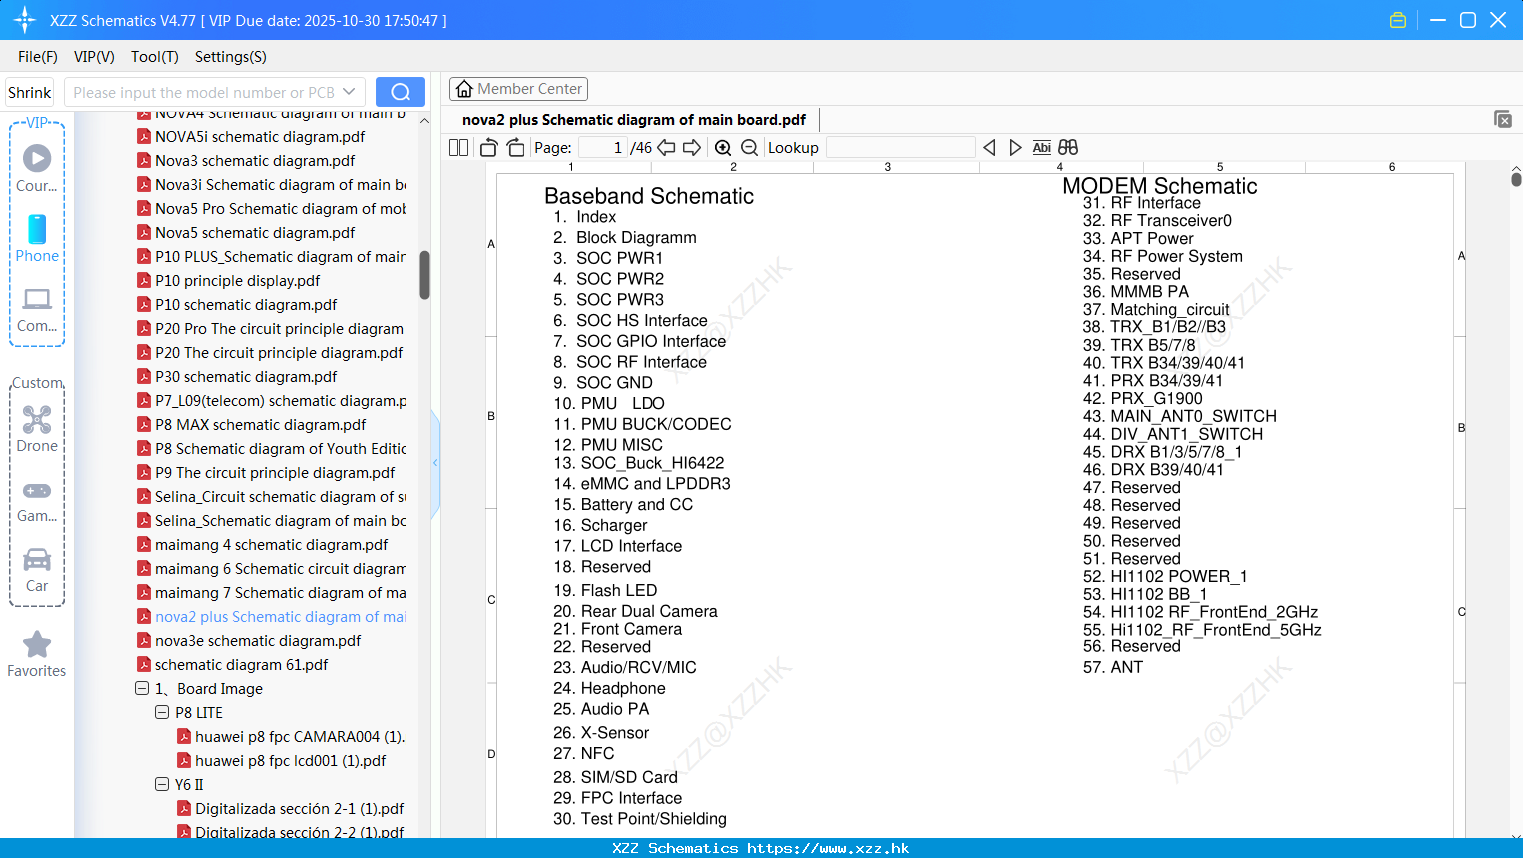This screenshot has height=858, width=1523.
Task: Open maimang 4 schematic diagram.pdf
Action: (271, 544)
